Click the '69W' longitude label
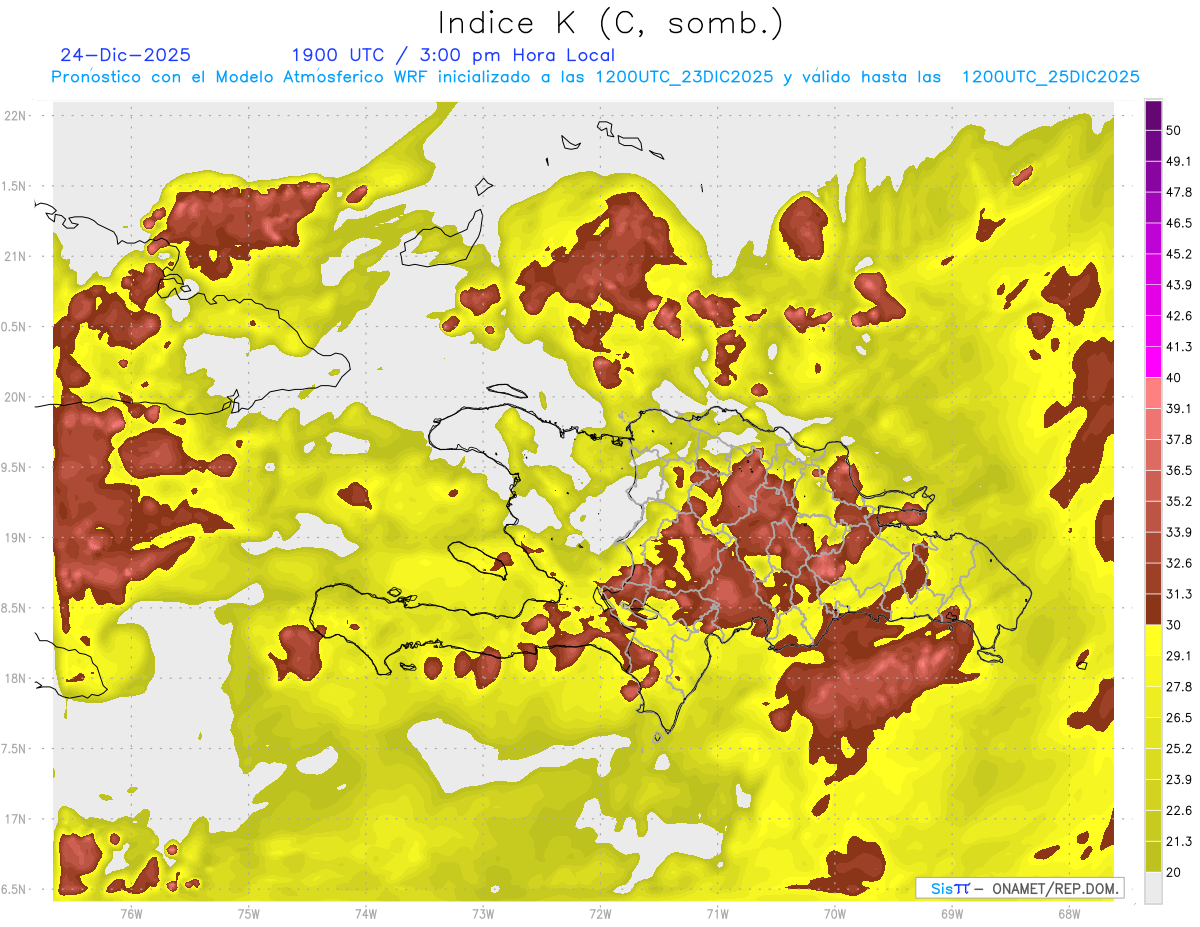Viewport: 1200px width, 927px height. pos(952,914)
